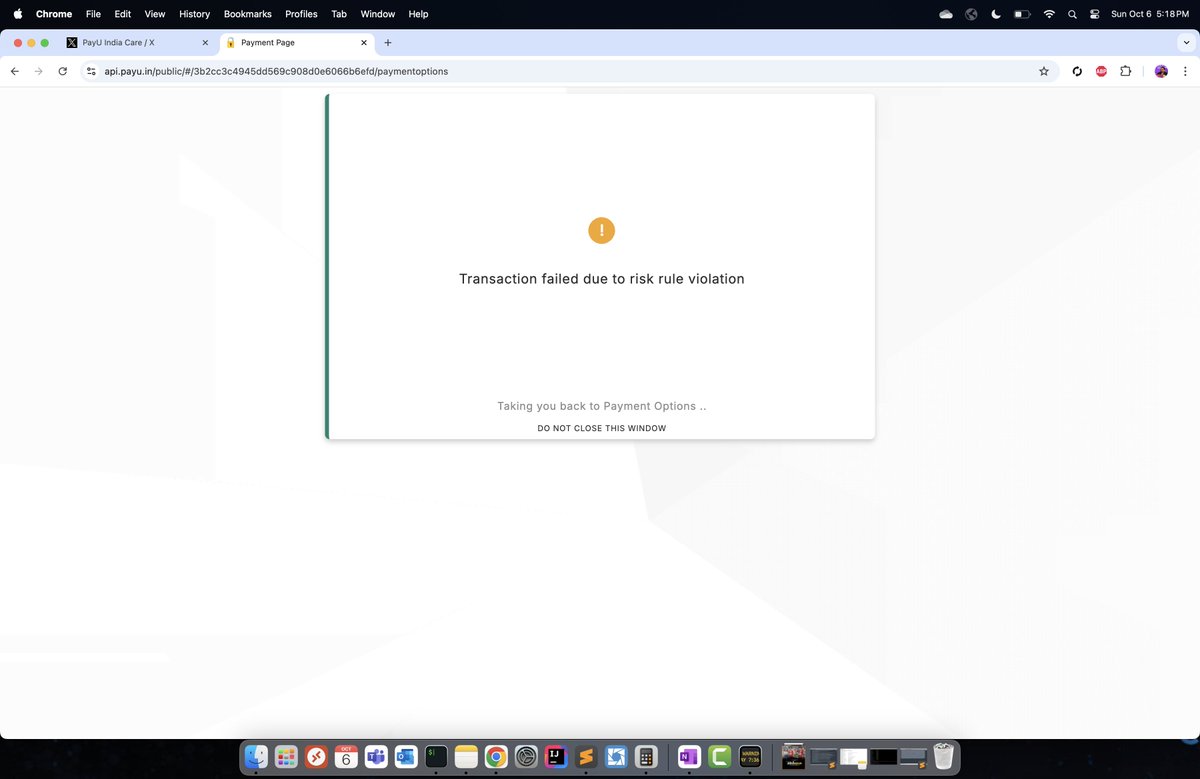This screenshot has width=1200, height=779.
Task: Click the first minimized window thumbnail in Dock
Action: [x=793, y=757]
